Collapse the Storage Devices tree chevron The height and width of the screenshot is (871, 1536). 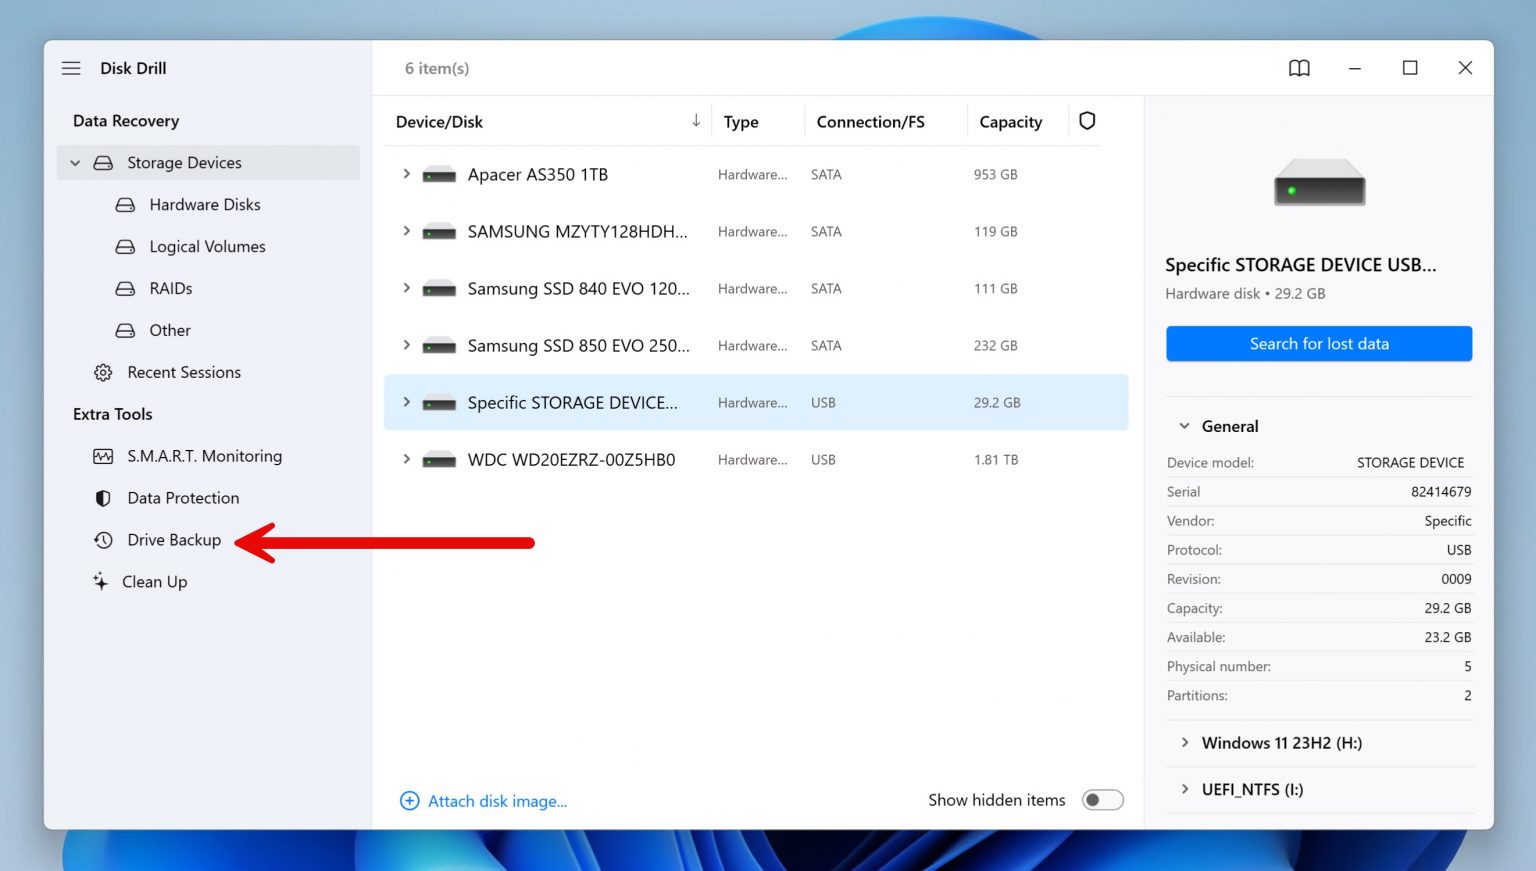75,163
